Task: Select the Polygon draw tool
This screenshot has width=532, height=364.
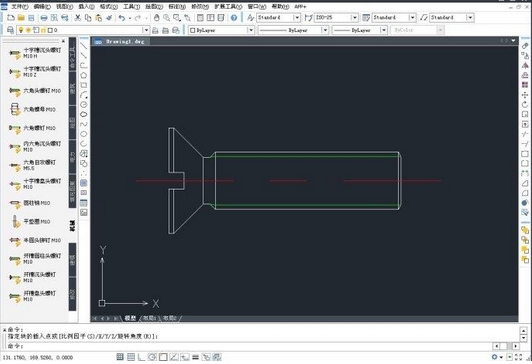Action: point(83,75)
